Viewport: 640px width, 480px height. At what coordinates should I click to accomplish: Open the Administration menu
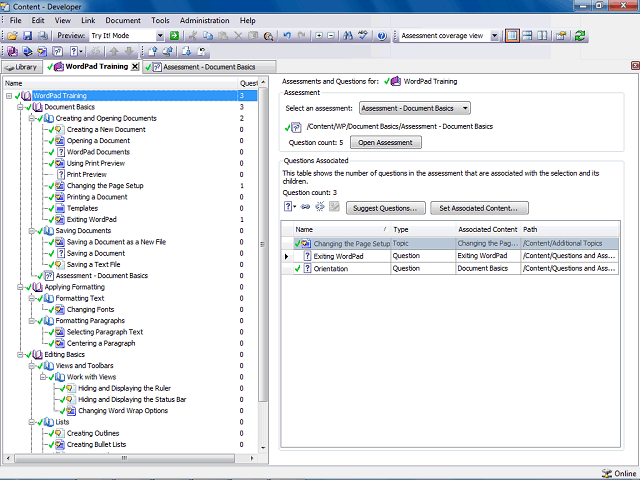click(x=204, y=20)
